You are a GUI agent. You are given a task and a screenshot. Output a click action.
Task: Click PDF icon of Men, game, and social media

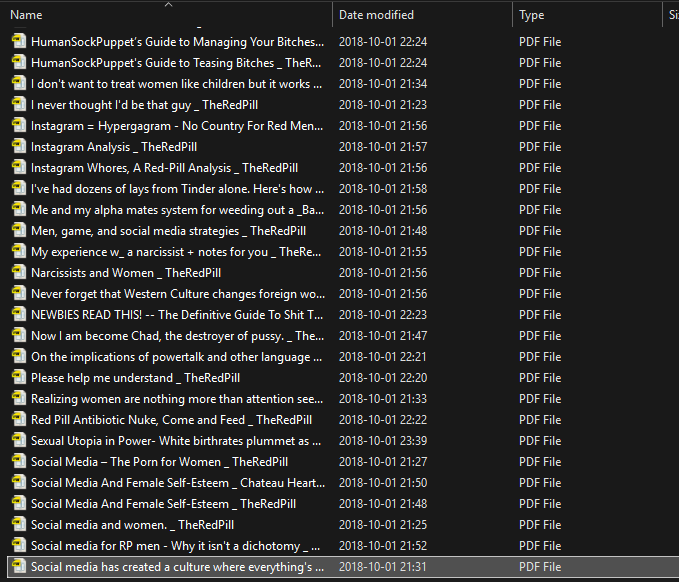tap(19, 230)
